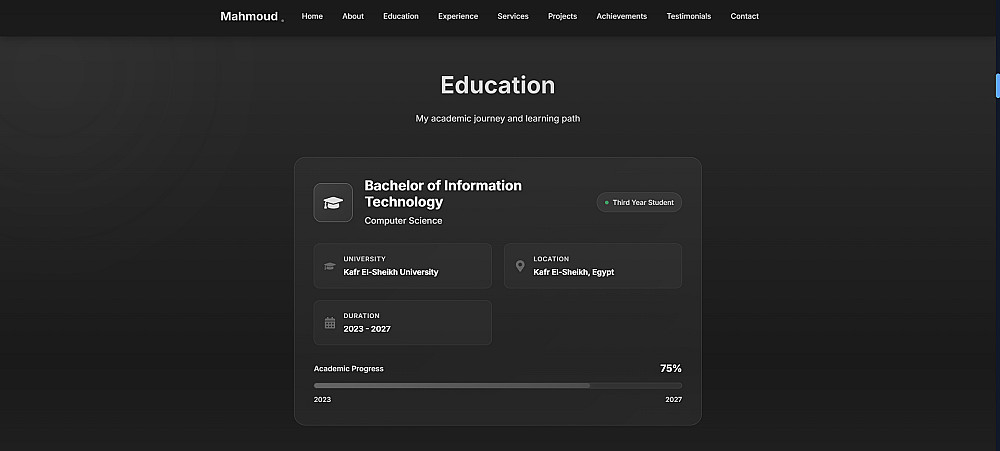The height and width of the screenshot is (451, 1000).
Task: Open the Projects nav link
Action: click(x=562, y=17)
